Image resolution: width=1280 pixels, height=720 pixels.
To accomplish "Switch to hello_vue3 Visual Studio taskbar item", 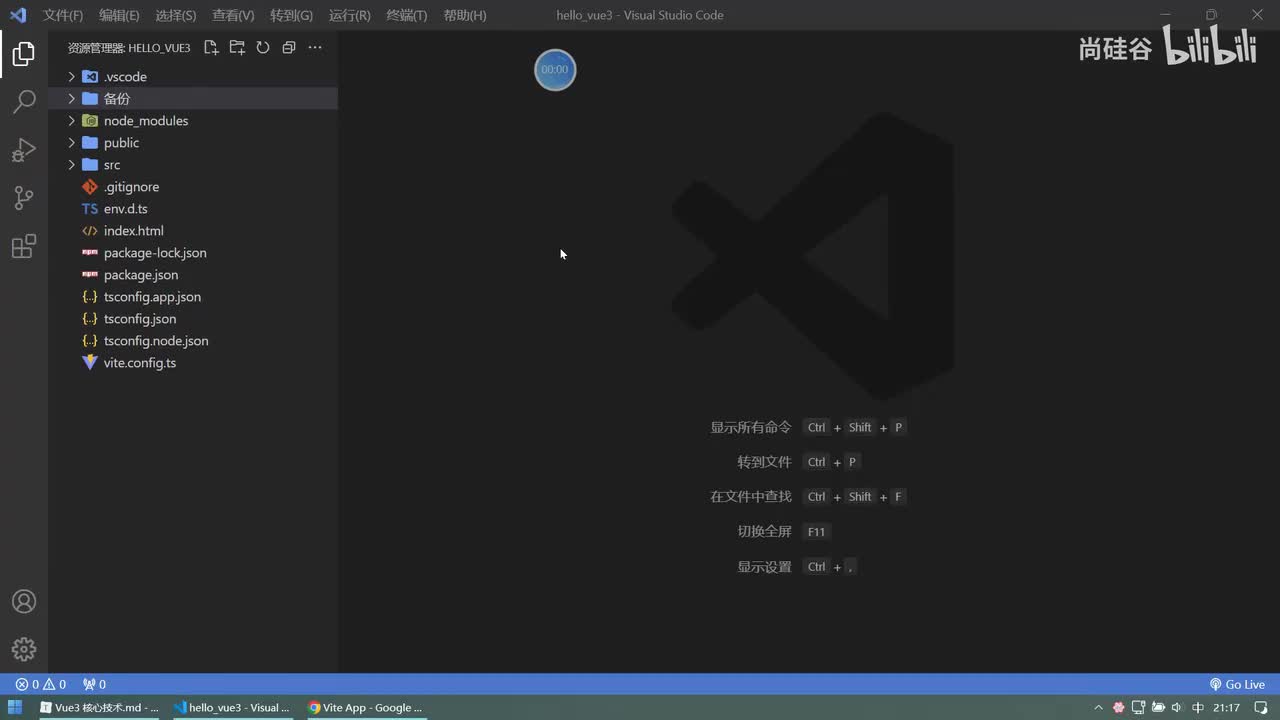I will [x=233, y=708].
